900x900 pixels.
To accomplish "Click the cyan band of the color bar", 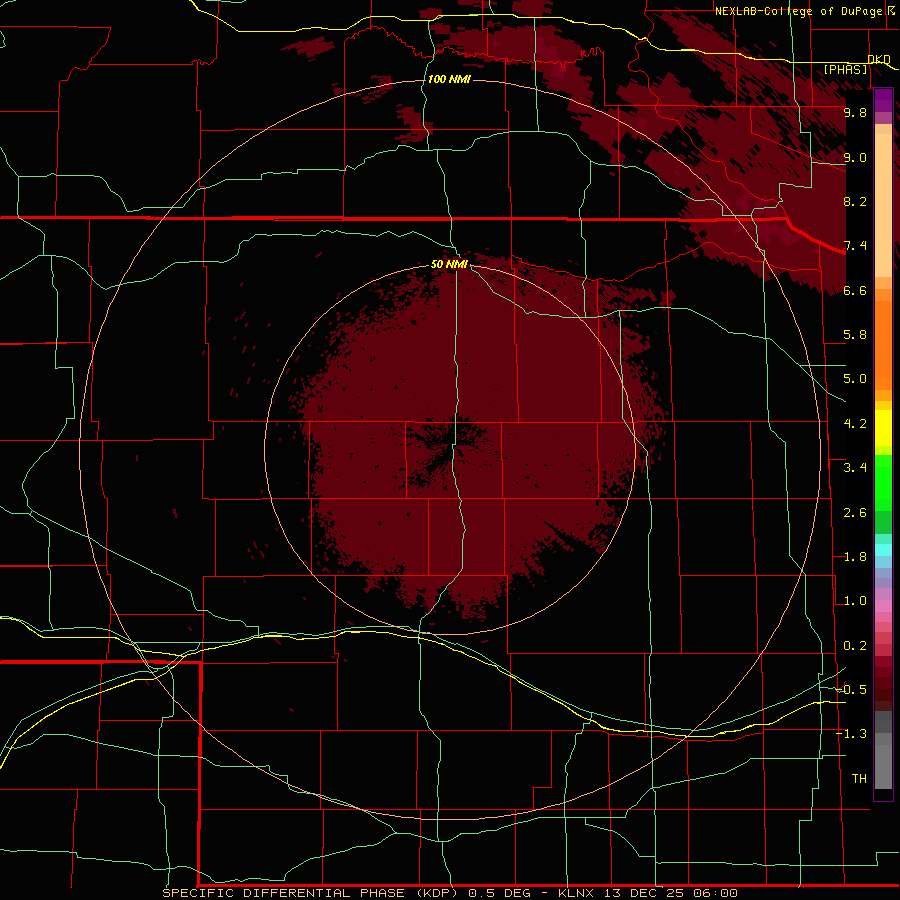I will (883, 550).
